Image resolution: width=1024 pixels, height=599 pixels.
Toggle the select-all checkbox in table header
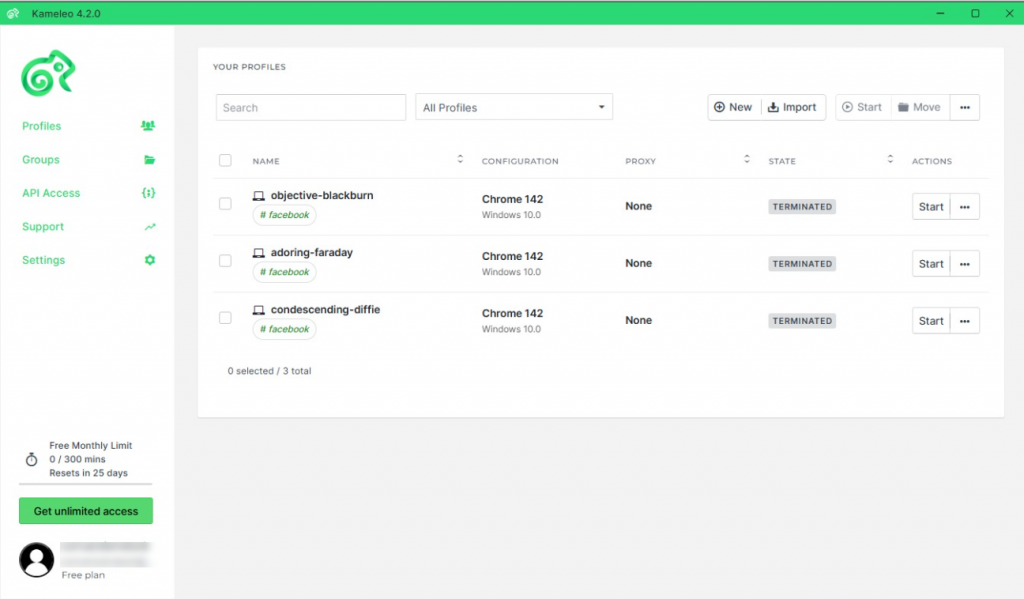[x=225, y=161]
